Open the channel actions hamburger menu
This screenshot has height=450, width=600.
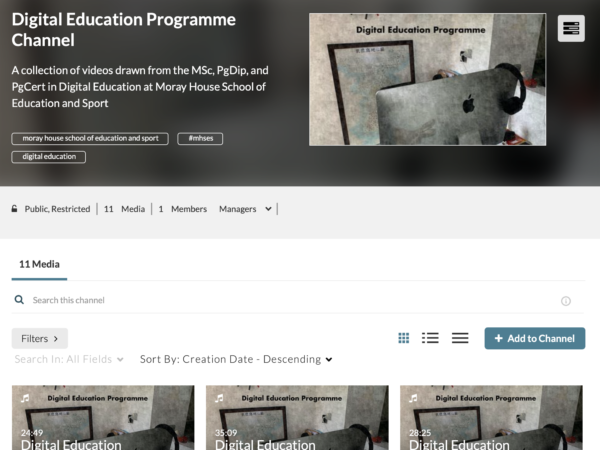(571, 28)
